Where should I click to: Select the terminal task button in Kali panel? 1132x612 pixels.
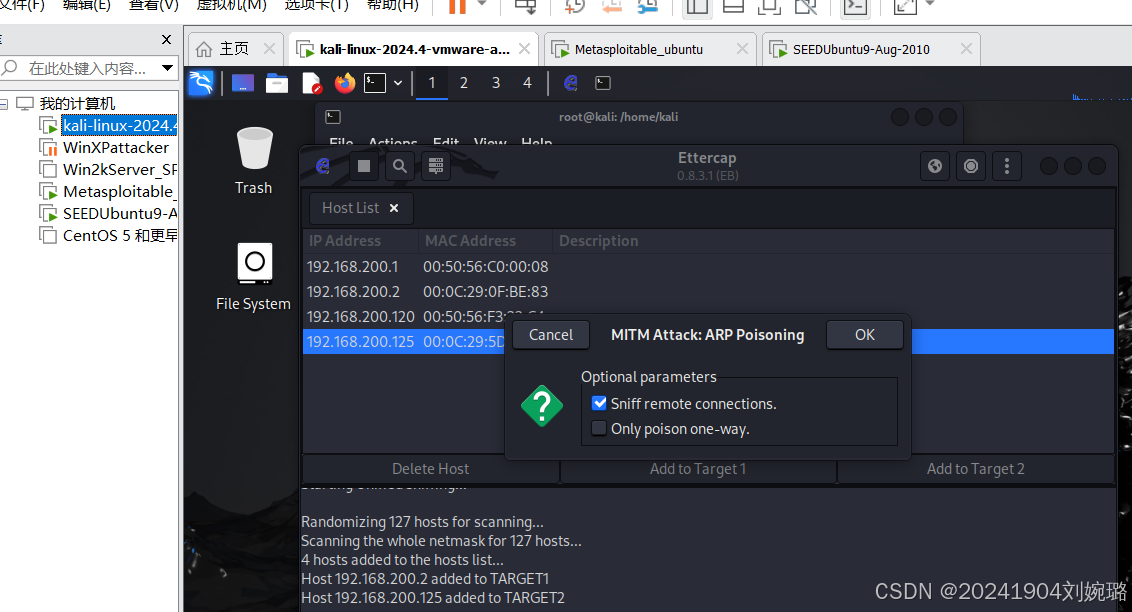[x=603, y=83]
